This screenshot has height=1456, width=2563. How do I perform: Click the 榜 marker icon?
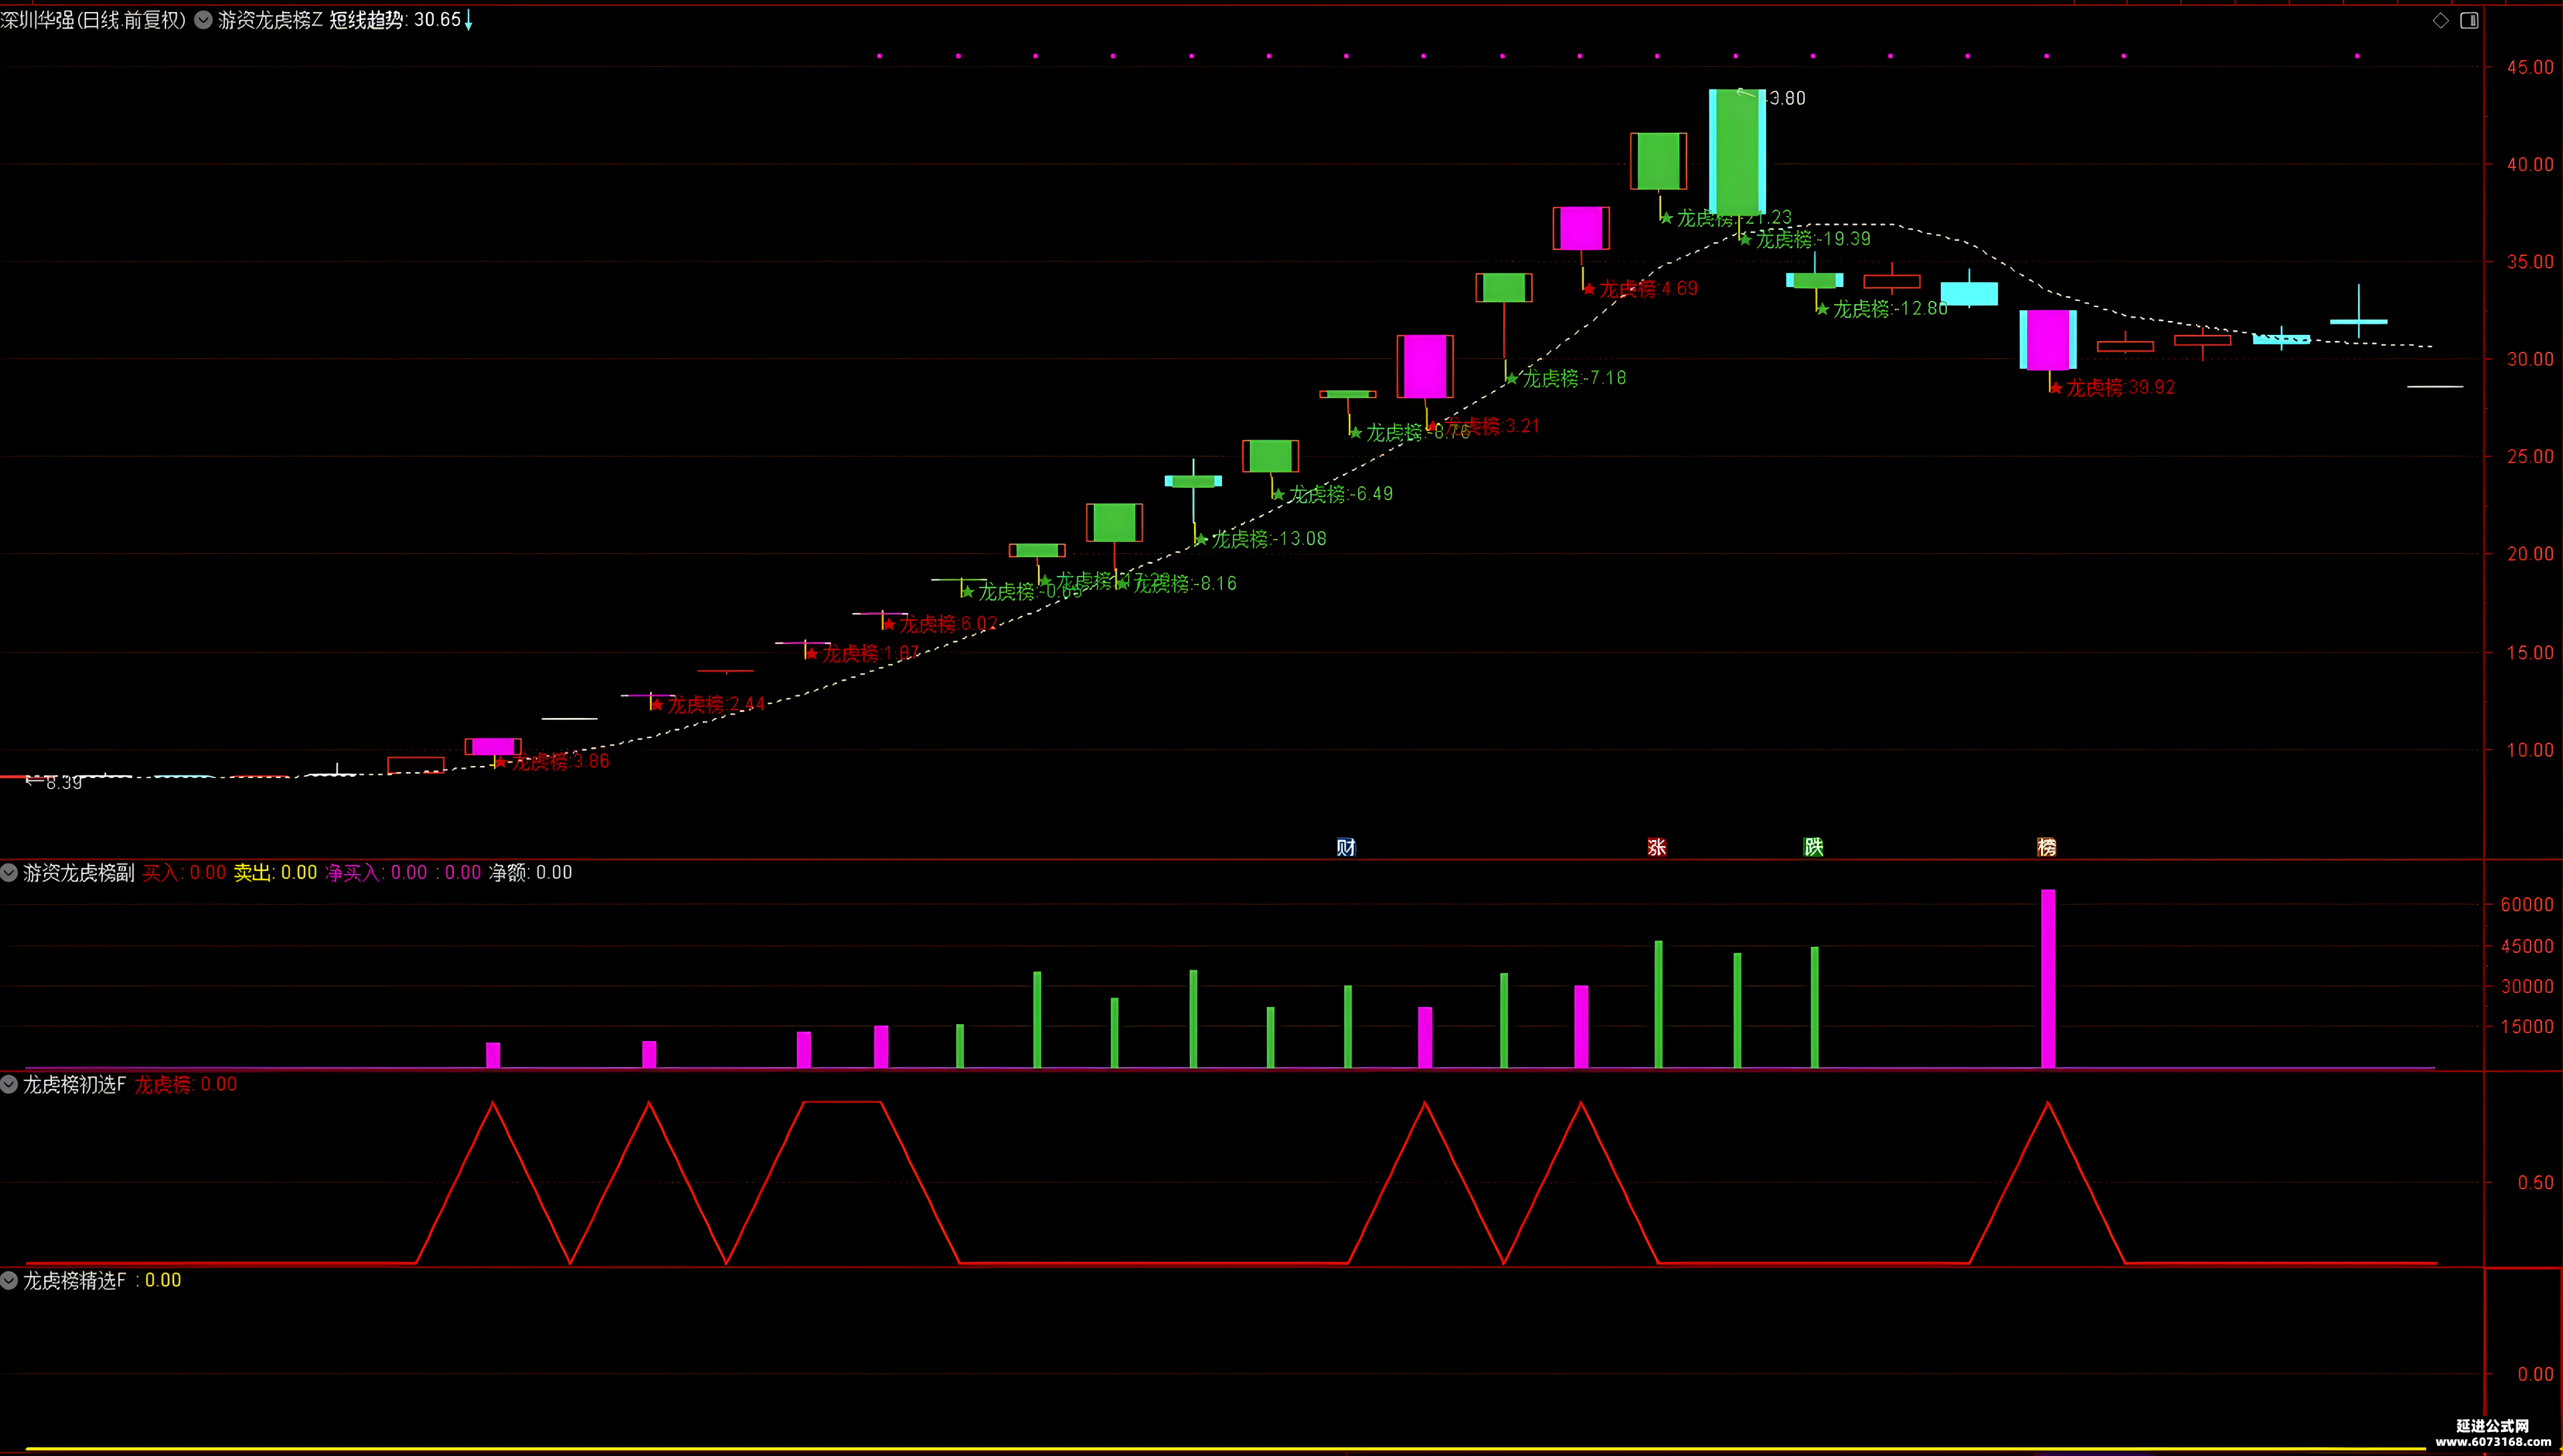click(x=2047, y=847)
